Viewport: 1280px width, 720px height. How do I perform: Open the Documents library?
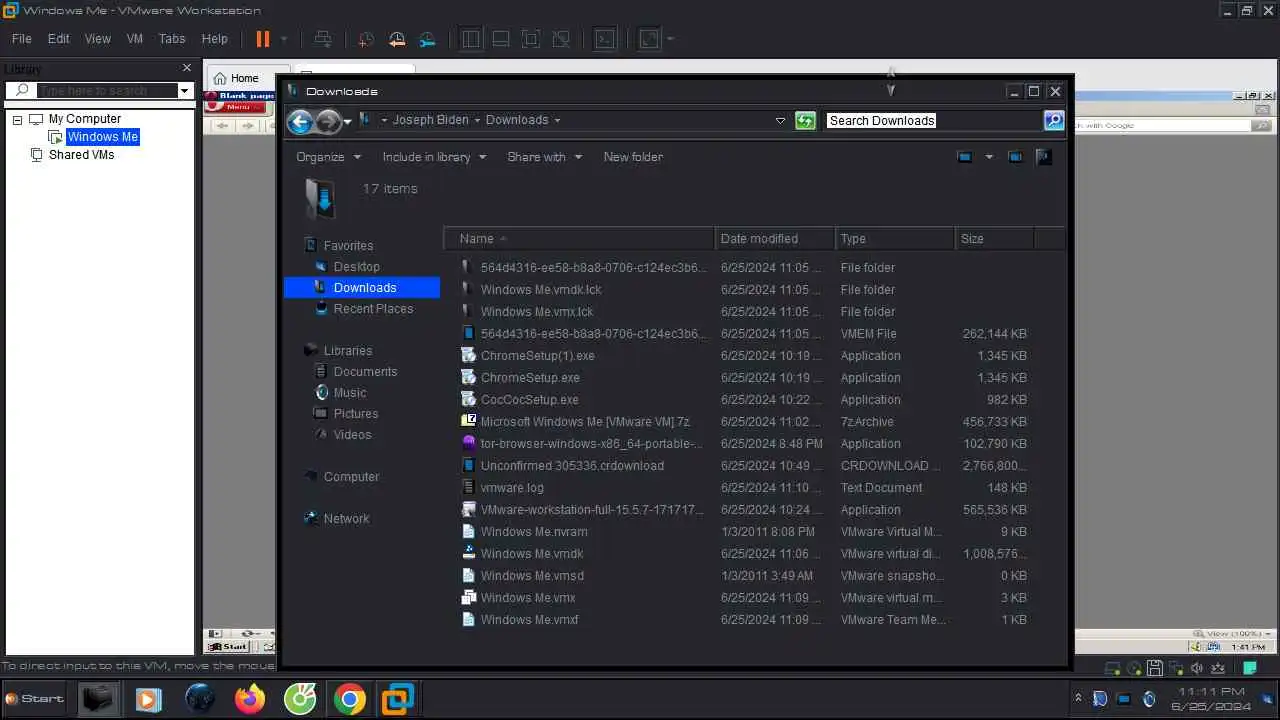(x=365, y=372)
